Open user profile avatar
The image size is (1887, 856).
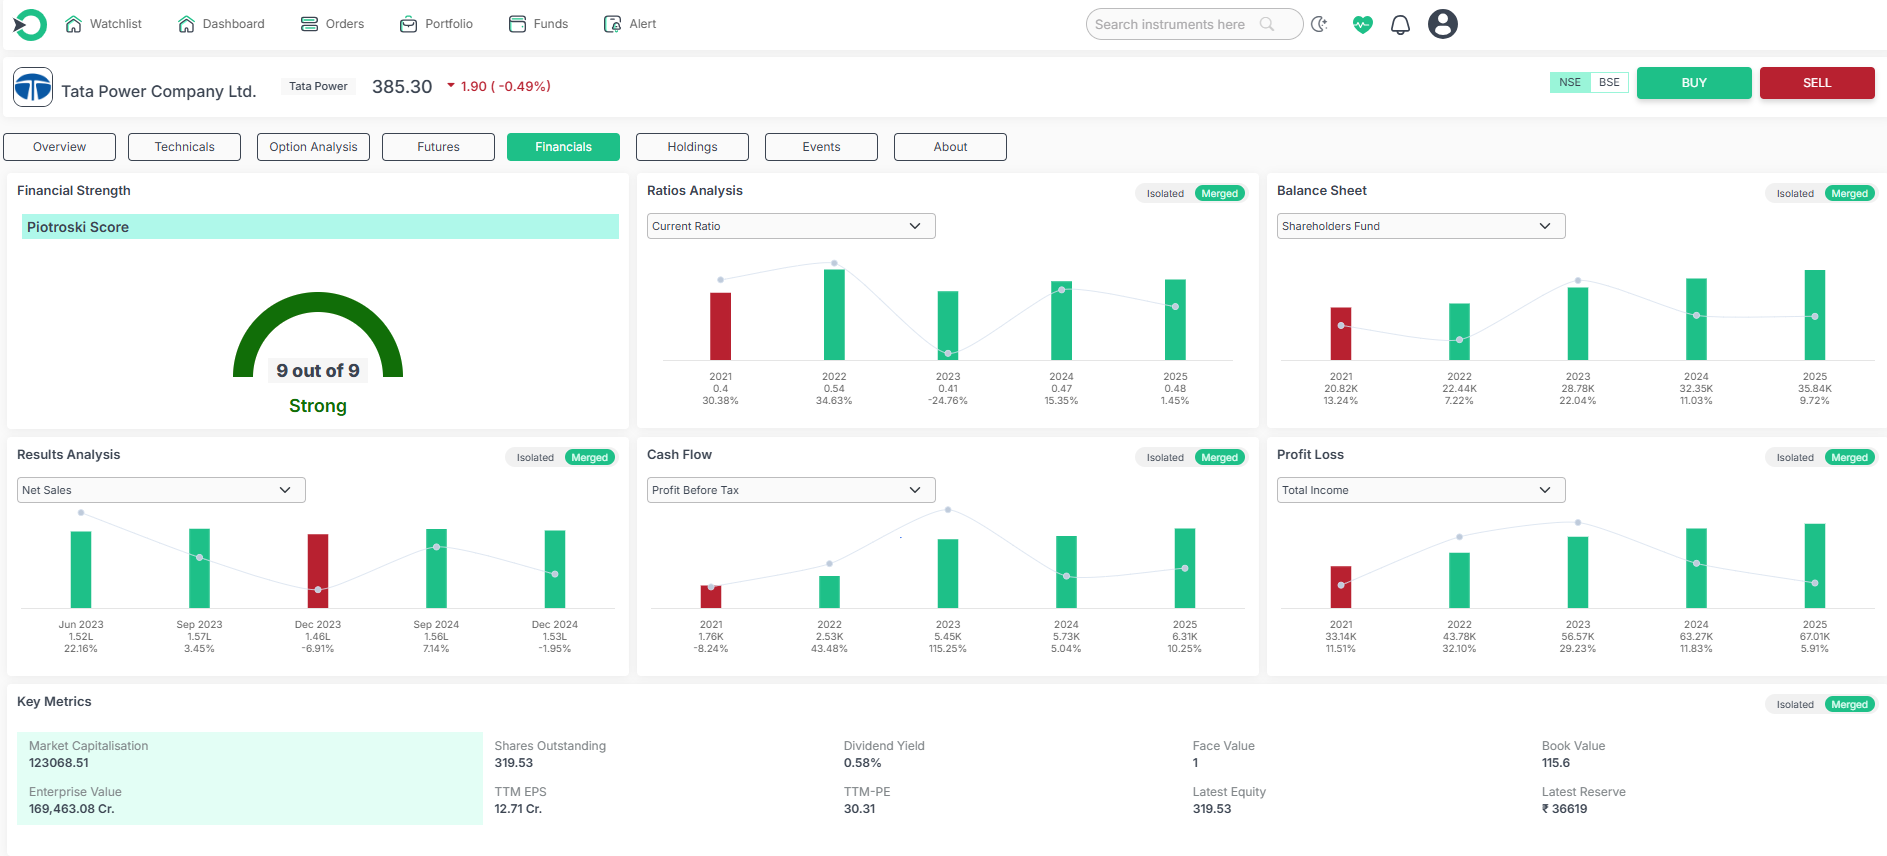(1442, 24)
